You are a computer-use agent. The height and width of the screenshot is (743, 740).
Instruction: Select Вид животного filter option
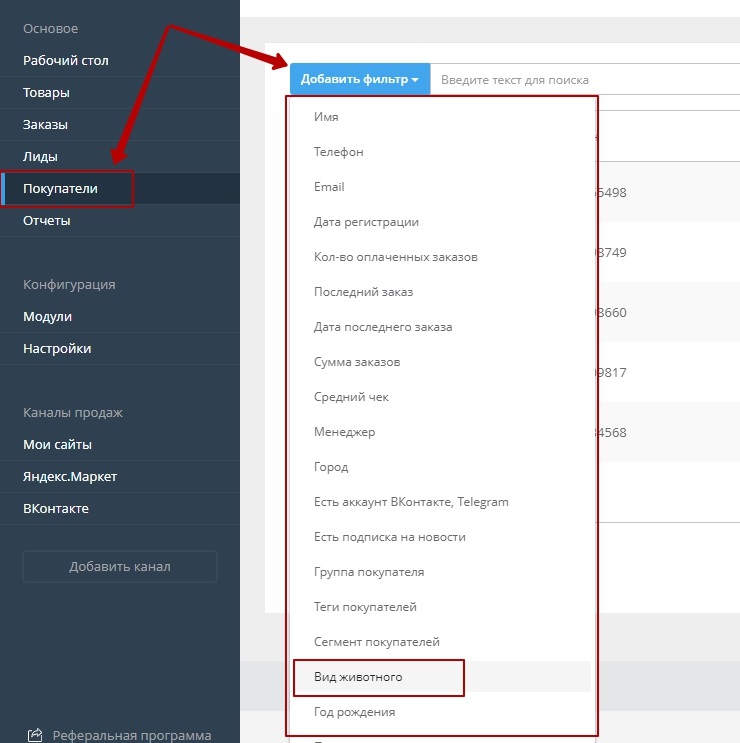pos(358,677)
